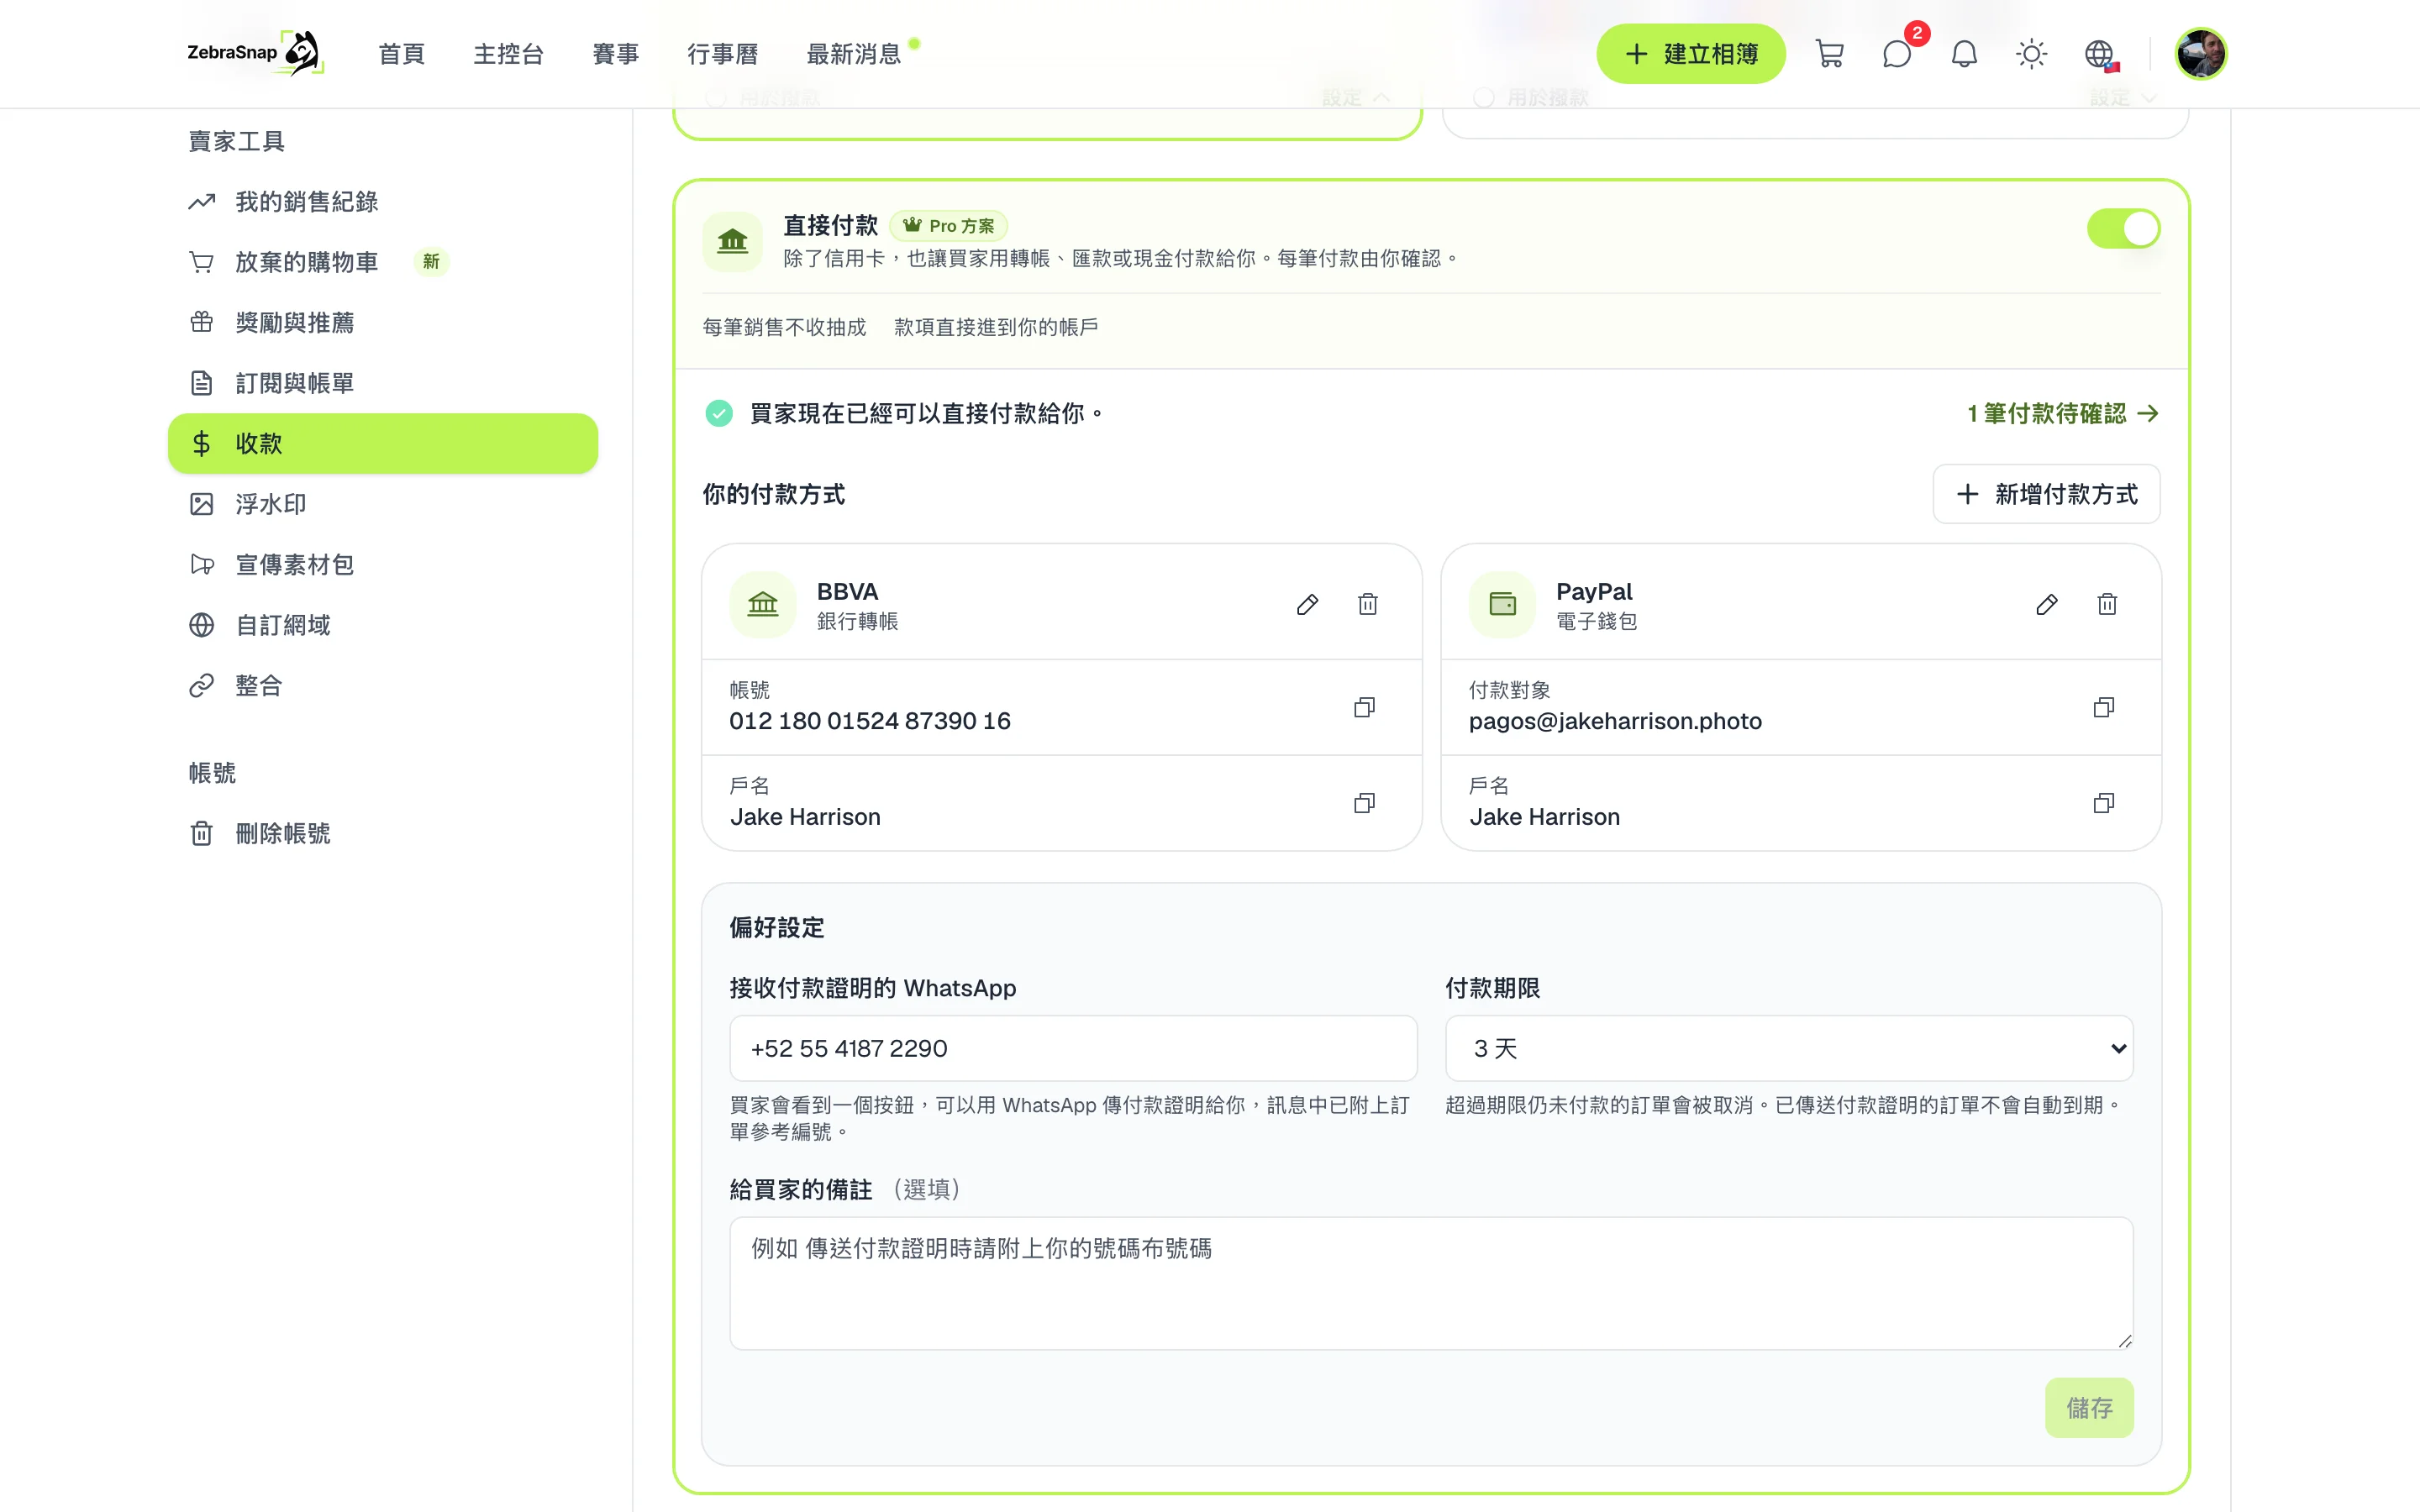Click the Pro 方案 badge
Image resolution: width=2420 pixels, height=1512 pixels.
(x=948, y=226)
